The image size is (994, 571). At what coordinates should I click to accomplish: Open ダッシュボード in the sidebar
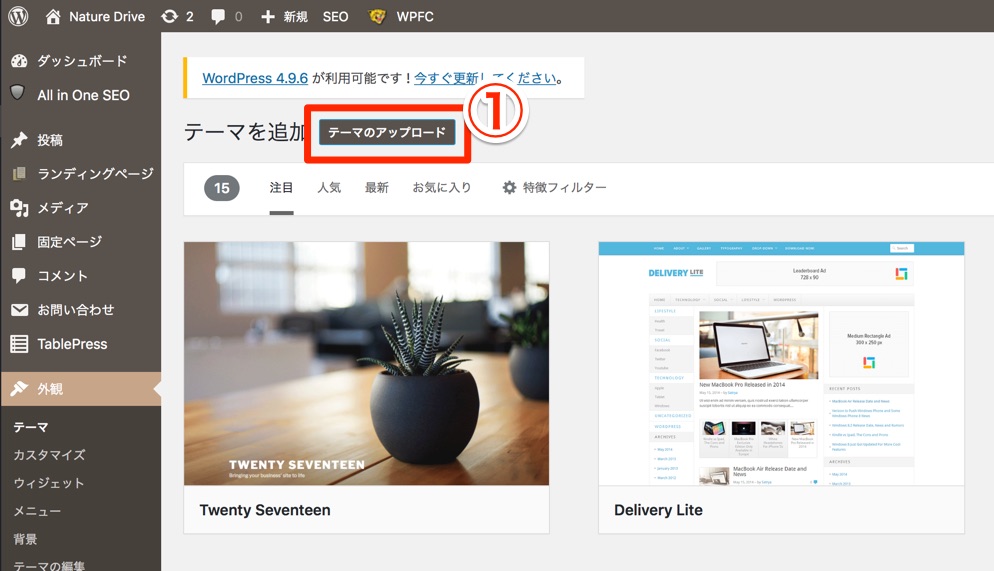[x=81, y=61]
